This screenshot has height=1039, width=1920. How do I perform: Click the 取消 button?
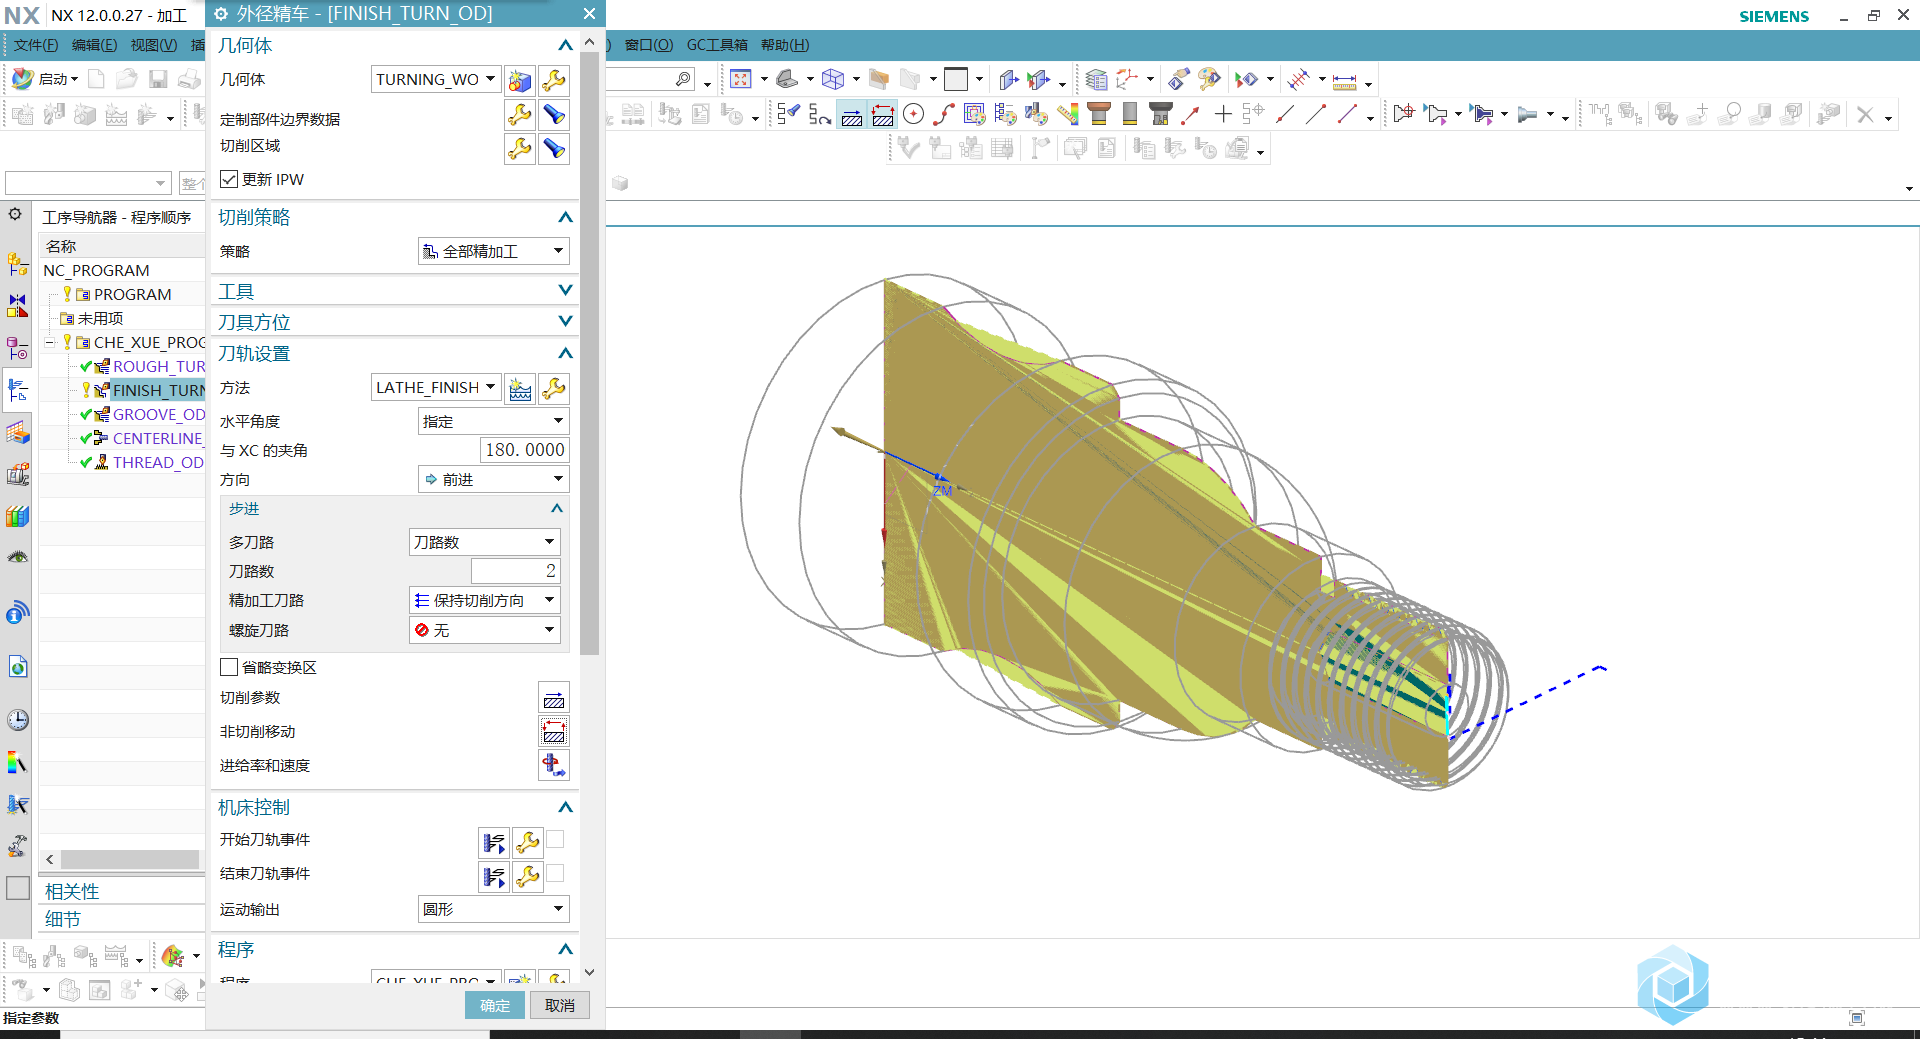coord(560,1005)
